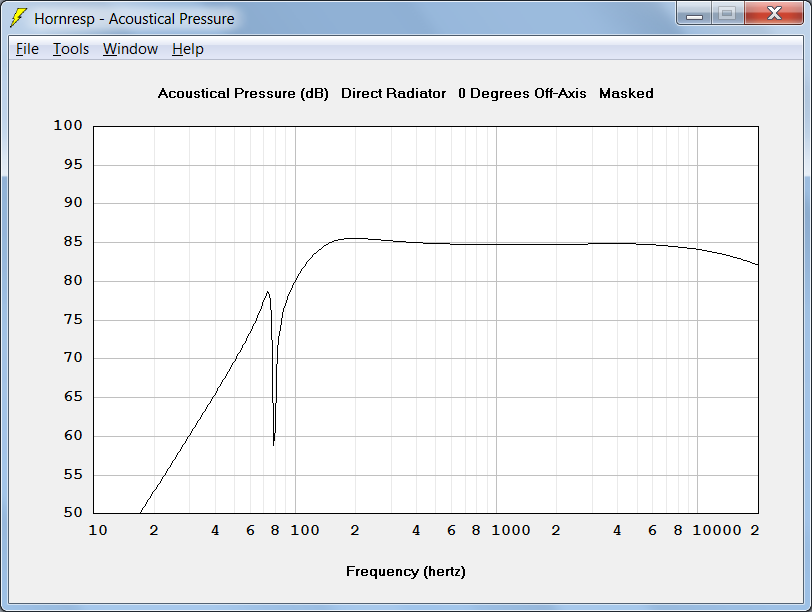The image size is (812, 612).
Task: Click the 10000 hertz axis label
Action: pos(717,530)
